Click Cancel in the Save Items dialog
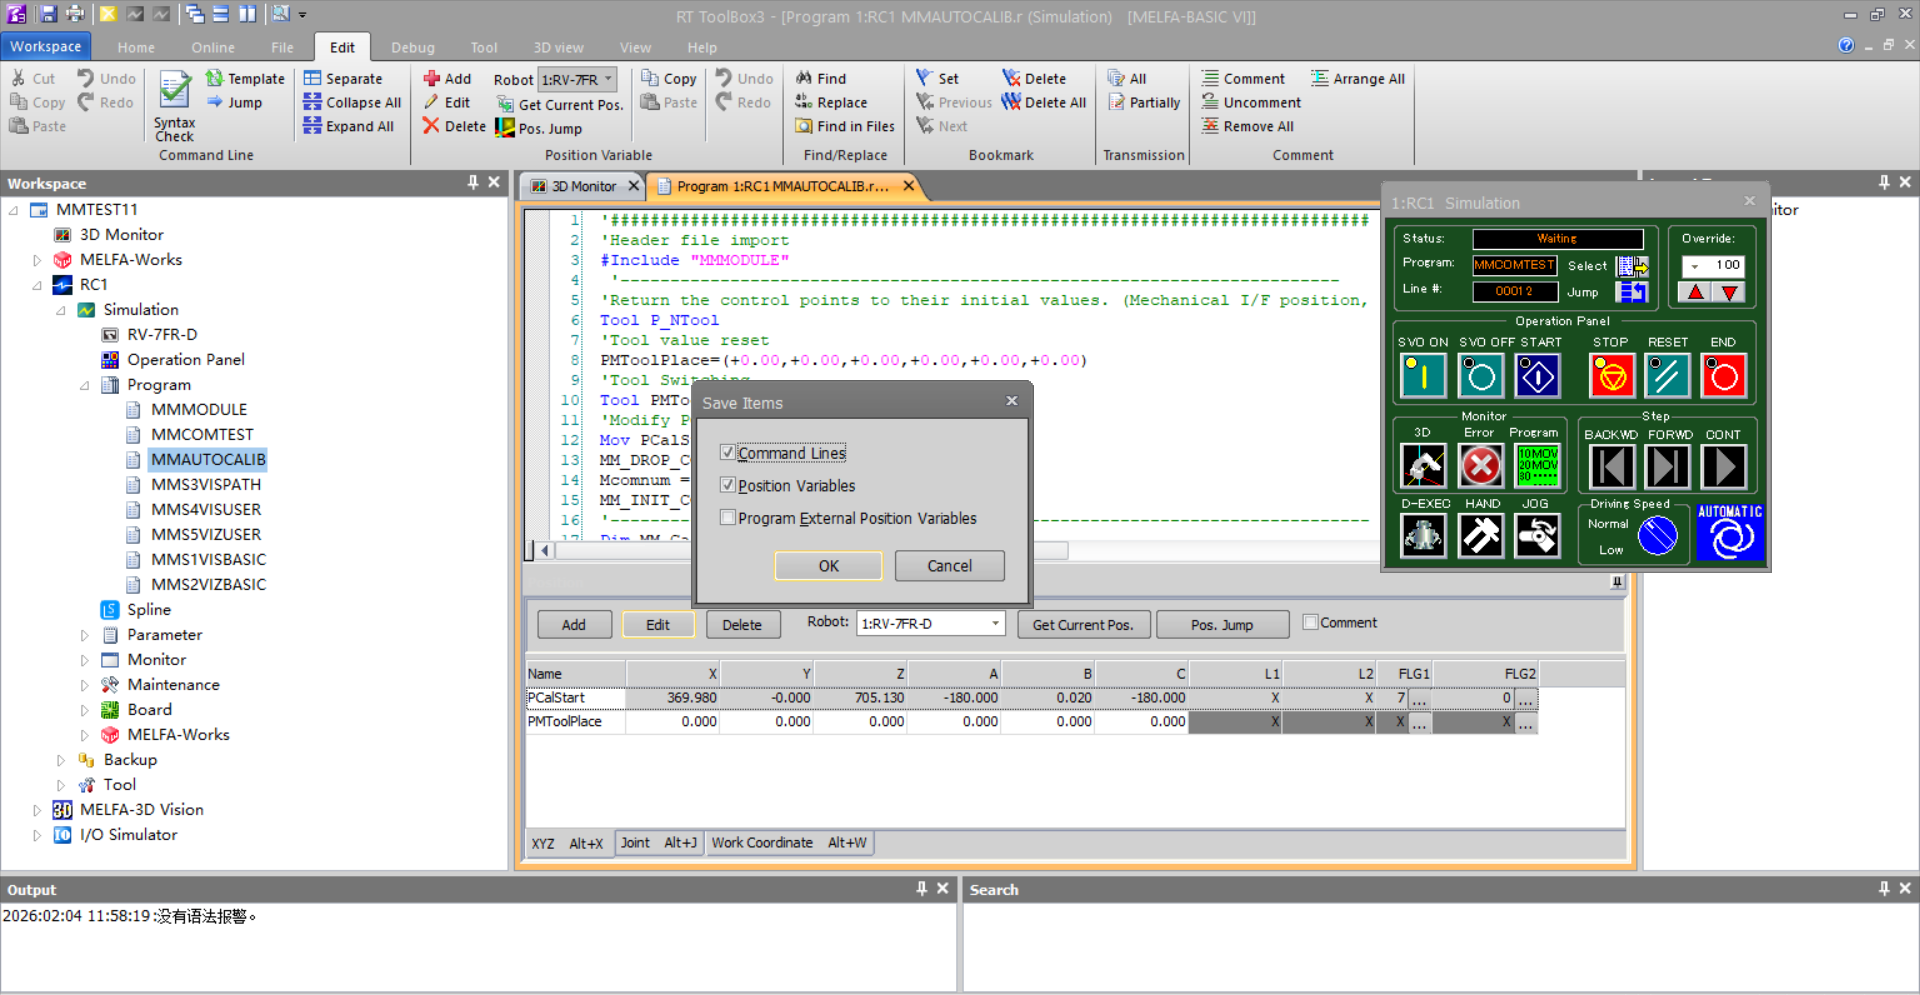Screen dimensions: 1920x995 949,566
